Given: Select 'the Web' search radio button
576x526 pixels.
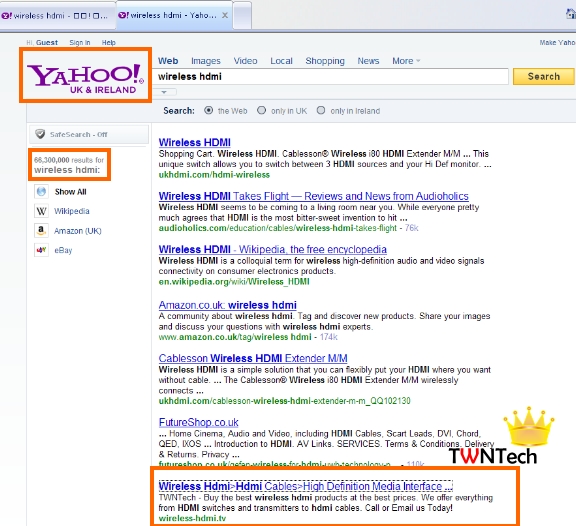Looking at the screenshot, I should click(209, 110).
